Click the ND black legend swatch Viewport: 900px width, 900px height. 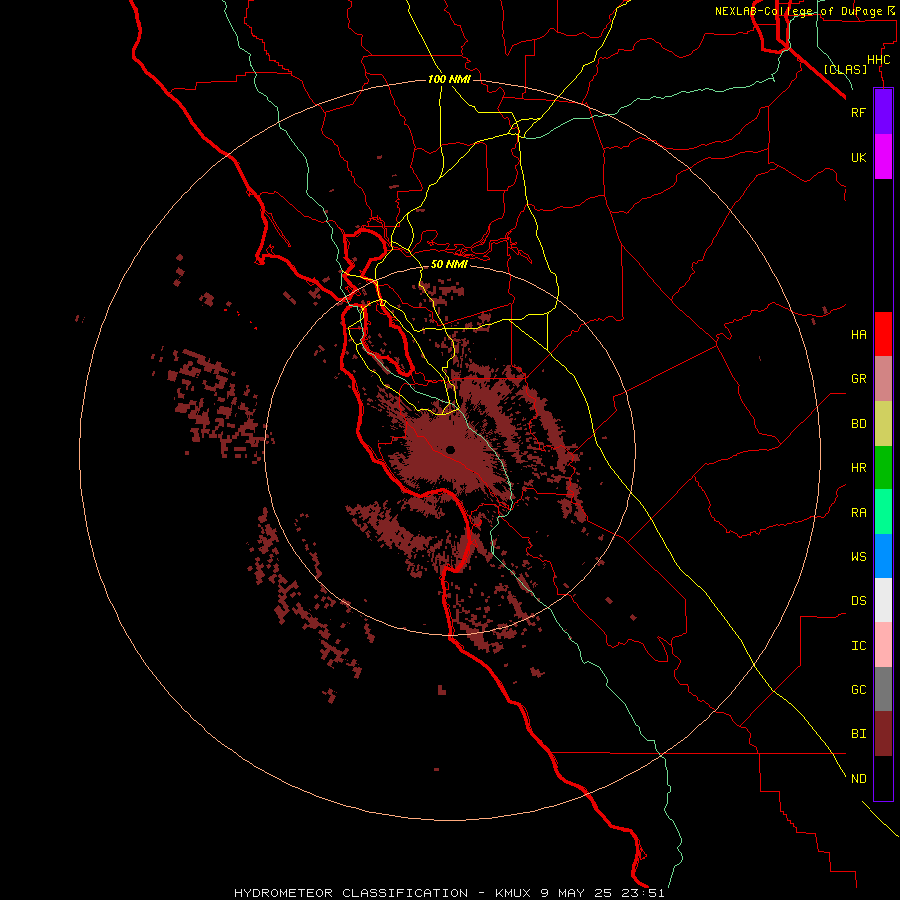click(x=883, y=778)
